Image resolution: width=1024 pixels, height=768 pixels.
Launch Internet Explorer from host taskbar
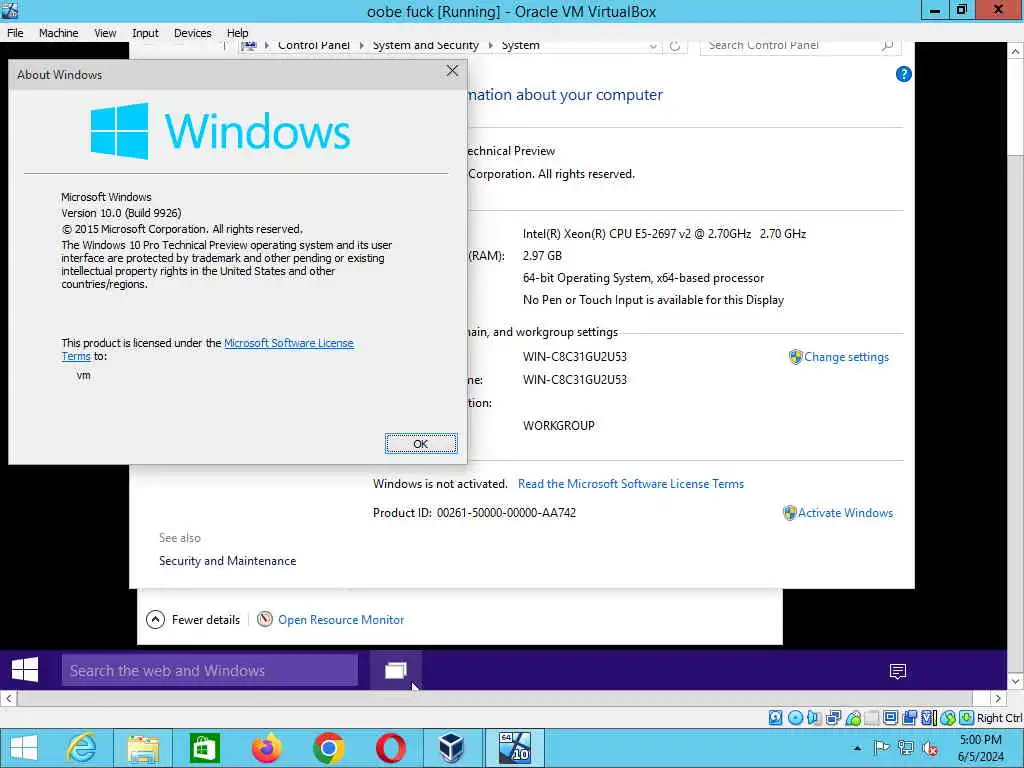tap(82, 748)
